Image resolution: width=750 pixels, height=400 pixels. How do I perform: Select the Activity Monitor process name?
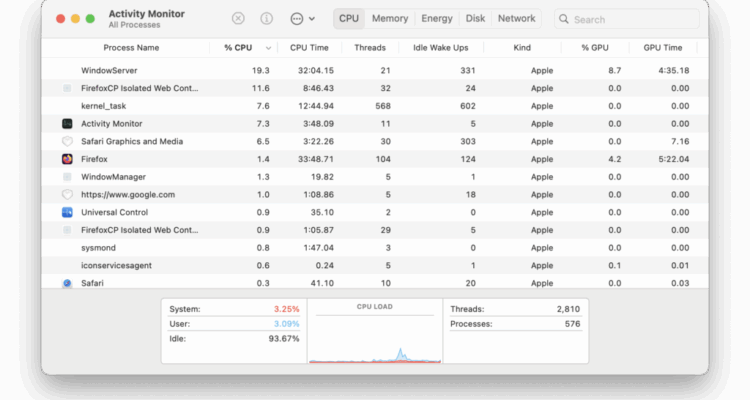coord(111,123)
